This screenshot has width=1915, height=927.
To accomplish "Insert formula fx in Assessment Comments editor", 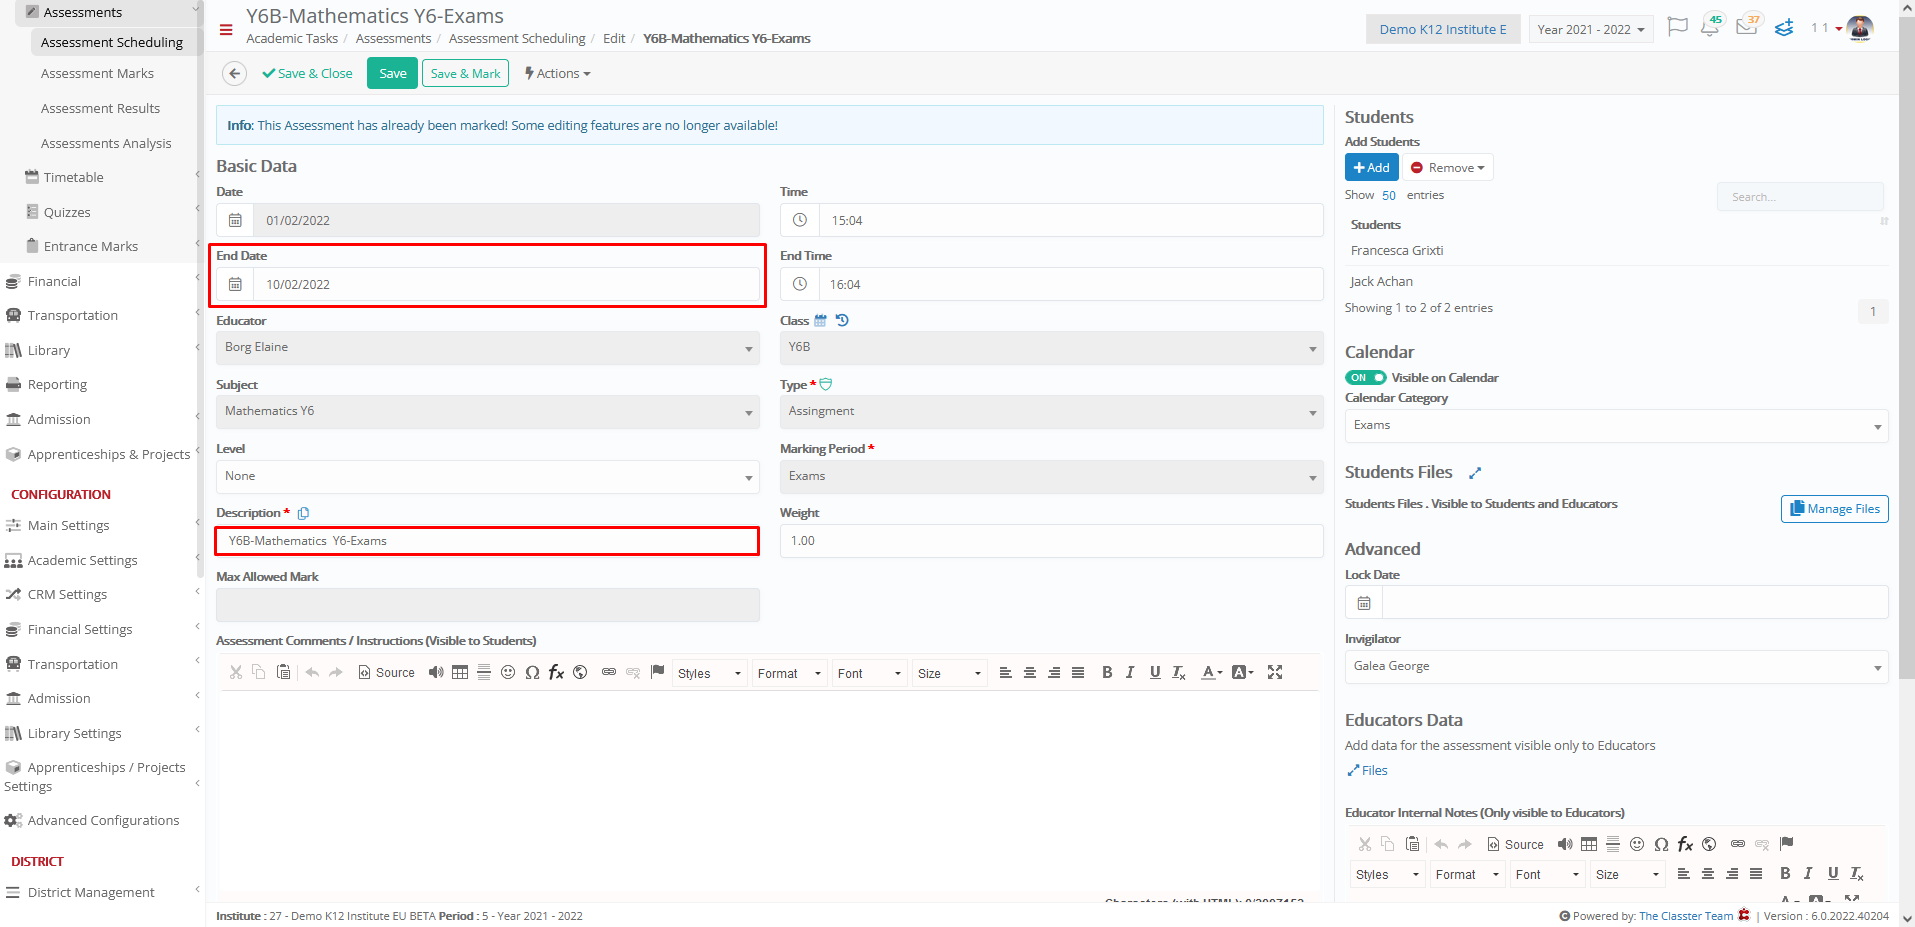I will (x=556, y=672).
